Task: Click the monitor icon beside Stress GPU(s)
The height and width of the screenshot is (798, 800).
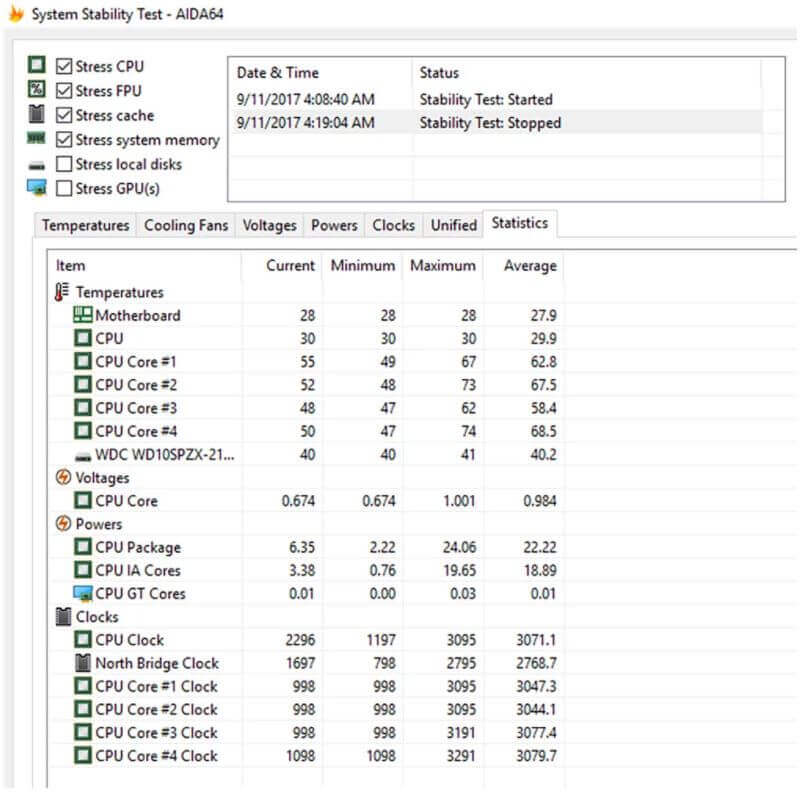Action: [x=37, y=187]
